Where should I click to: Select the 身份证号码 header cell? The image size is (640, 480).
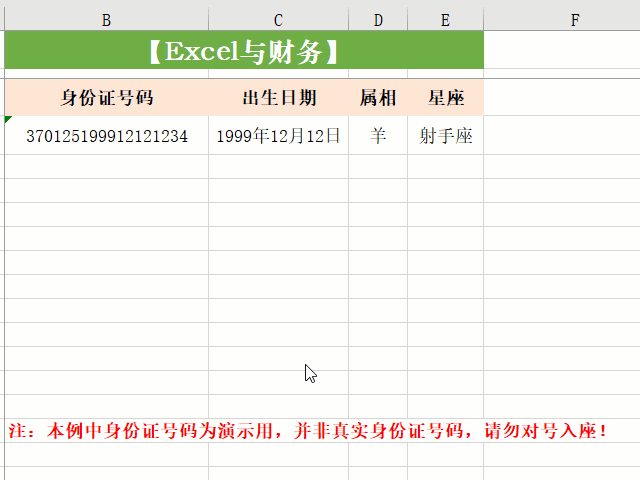(x=107, y=98)
